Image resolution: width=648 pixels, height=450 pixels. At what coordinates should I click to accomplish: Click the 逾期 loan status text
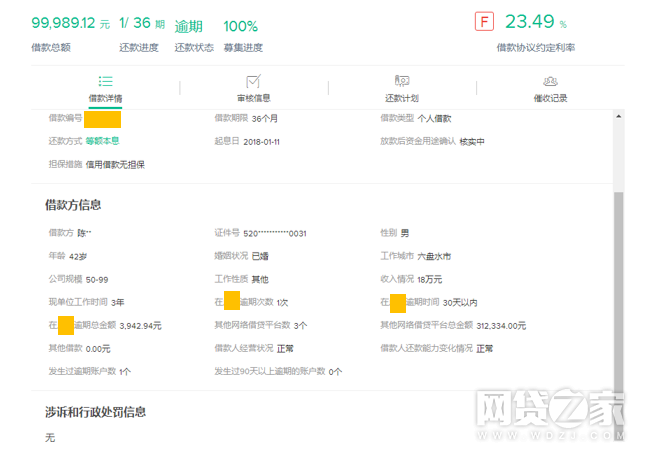pyautogui.click(x=189, y=25)
